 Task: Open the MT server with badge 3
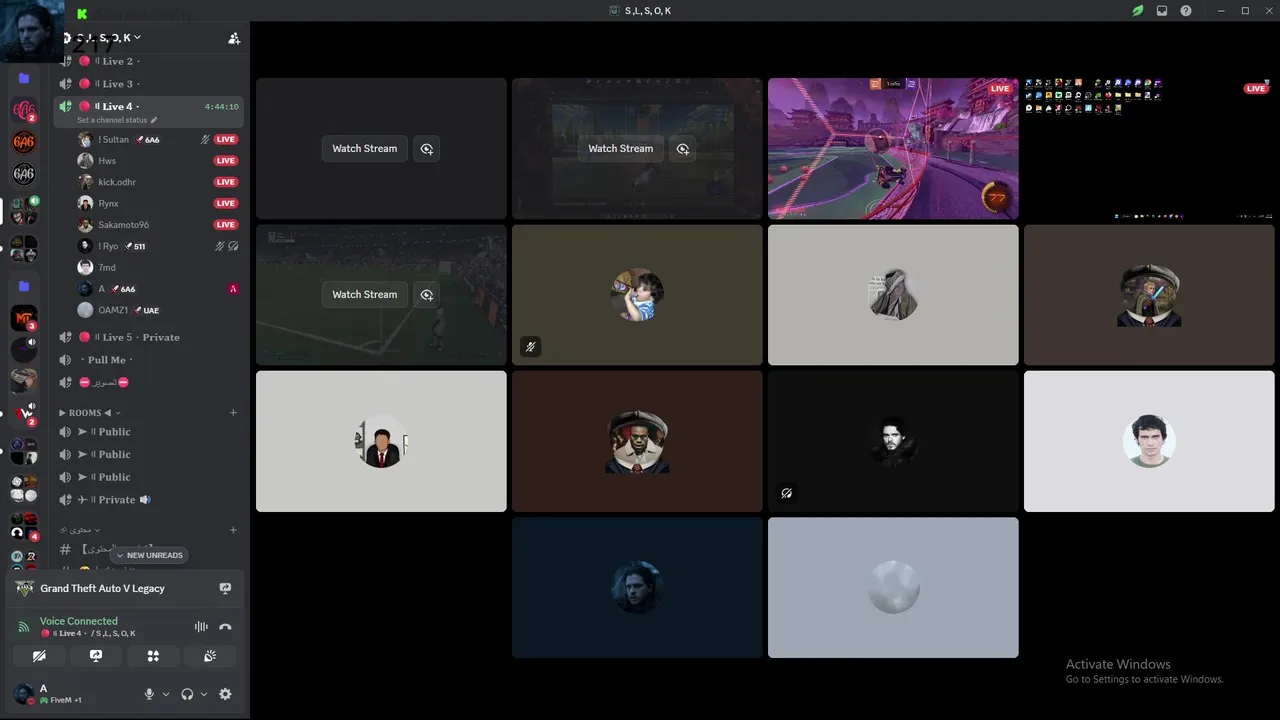(24, 319)
